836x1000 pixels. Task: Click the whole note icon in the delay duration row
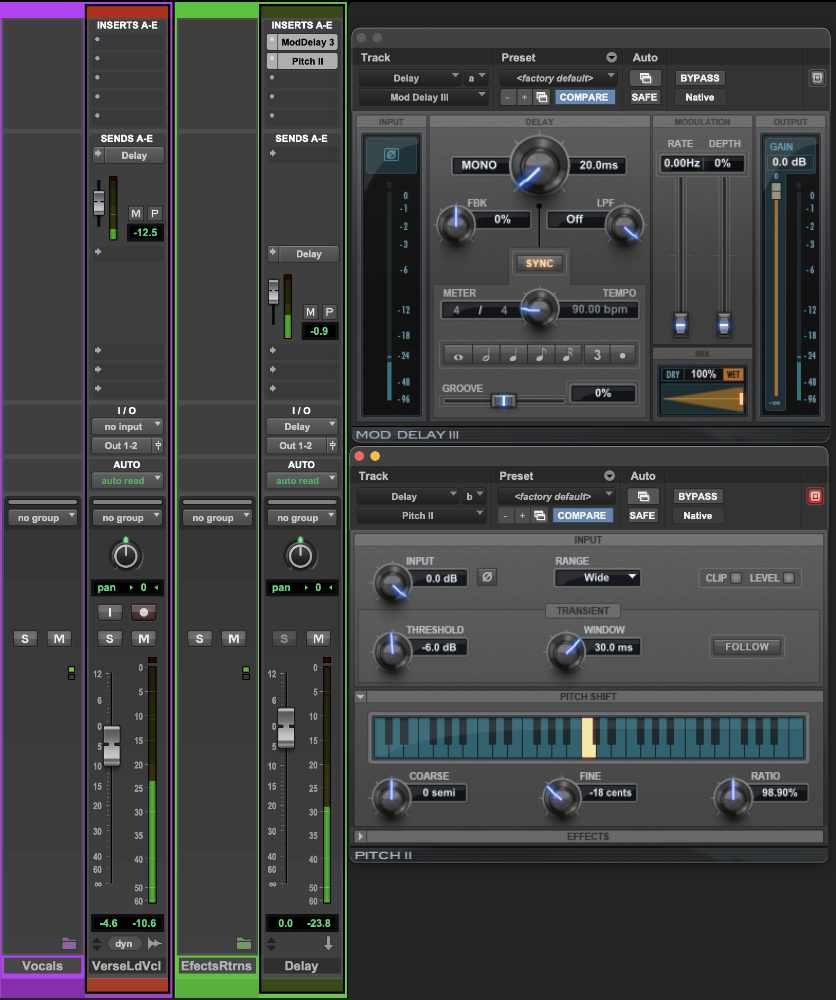458,356
